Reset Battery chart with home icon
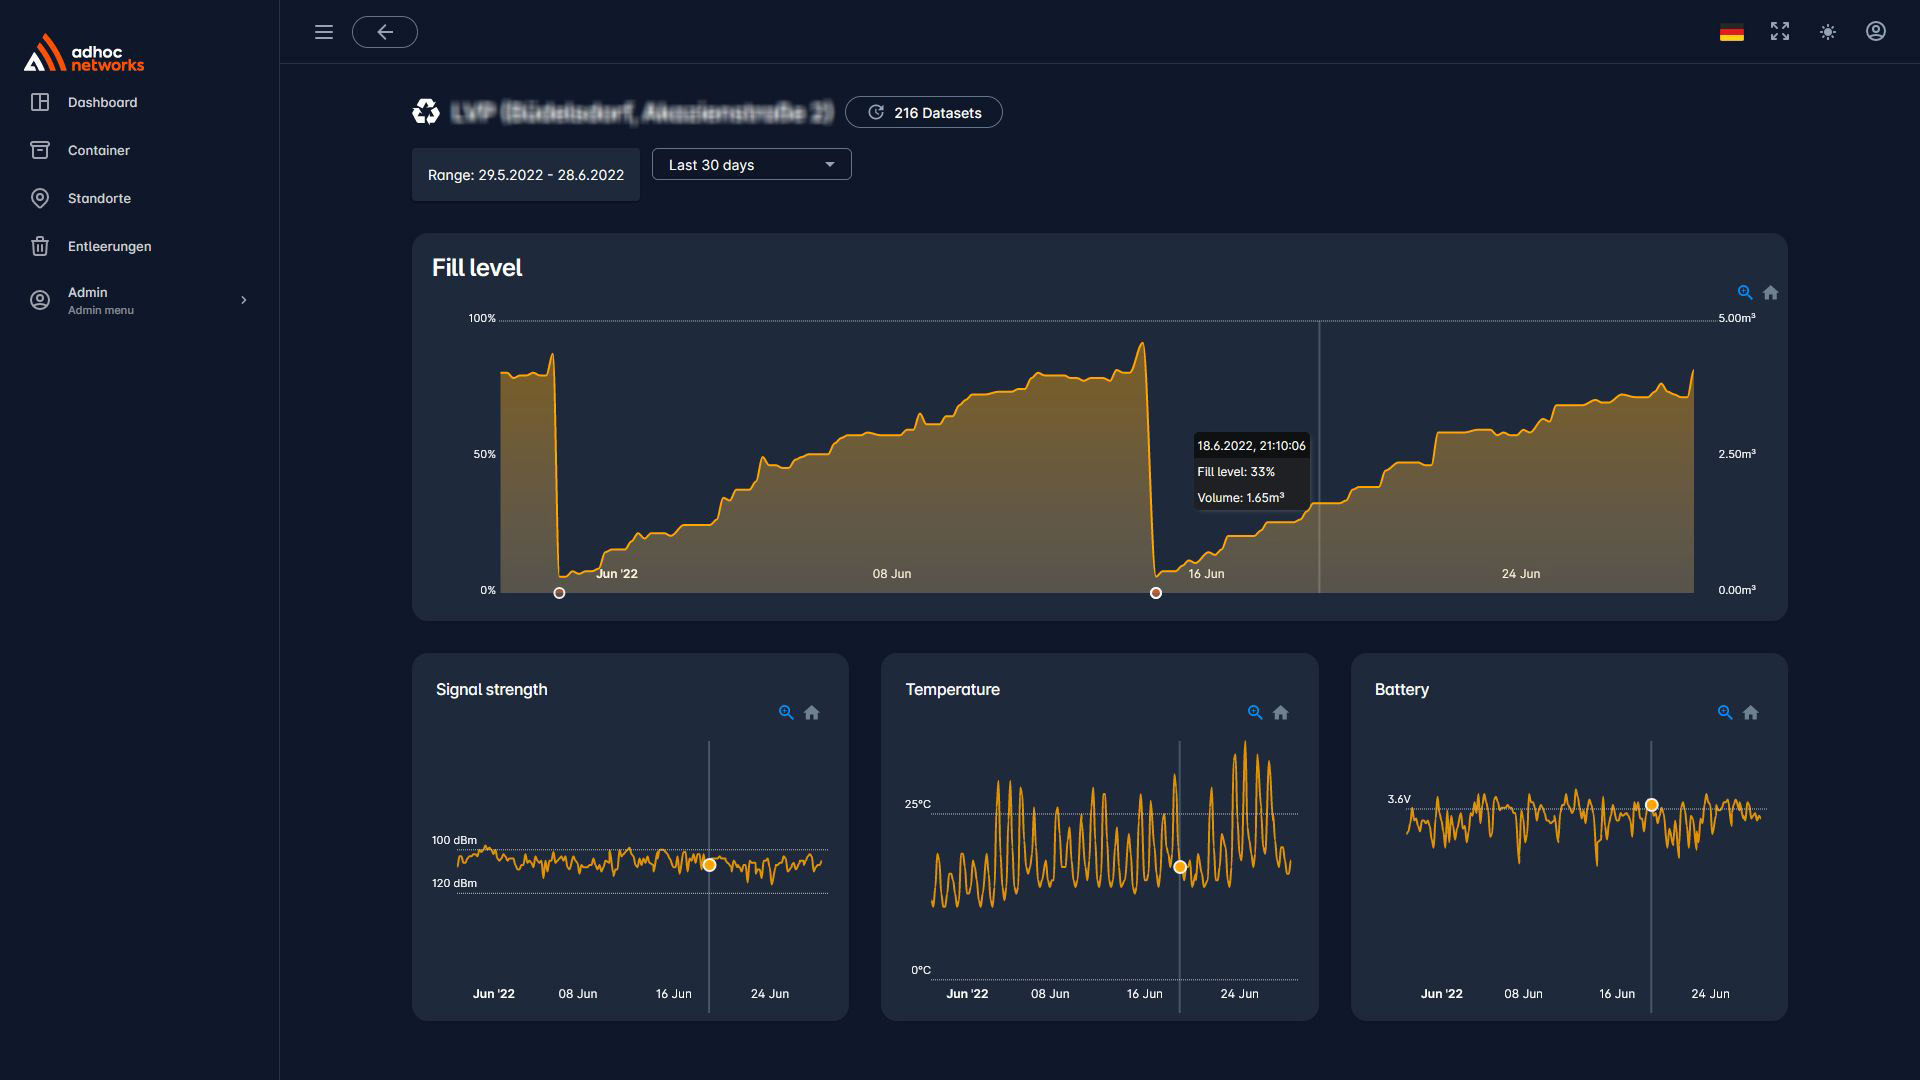 1751,713
